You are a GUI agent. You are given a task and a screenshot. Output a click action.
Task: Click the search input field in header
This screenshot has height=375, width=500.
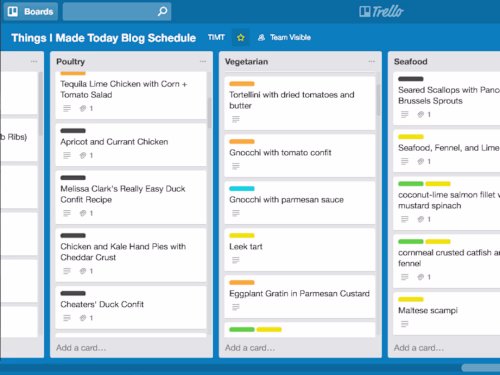110,12
